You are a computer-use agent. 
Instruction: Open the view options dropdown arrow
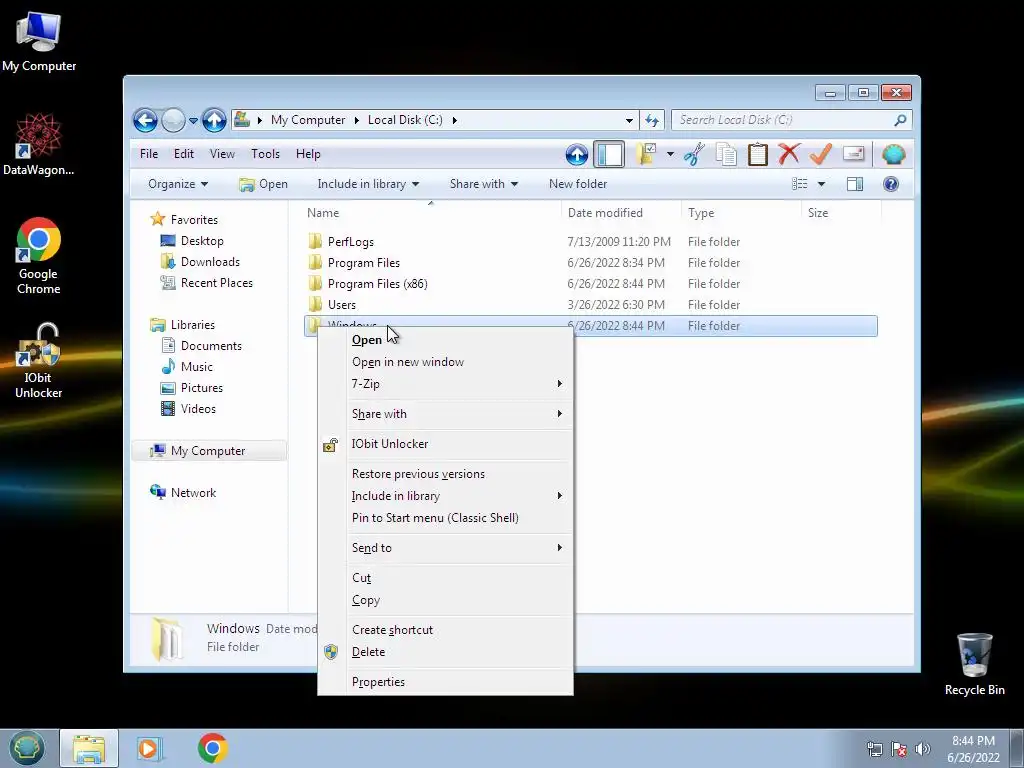[x=822, y=184]
